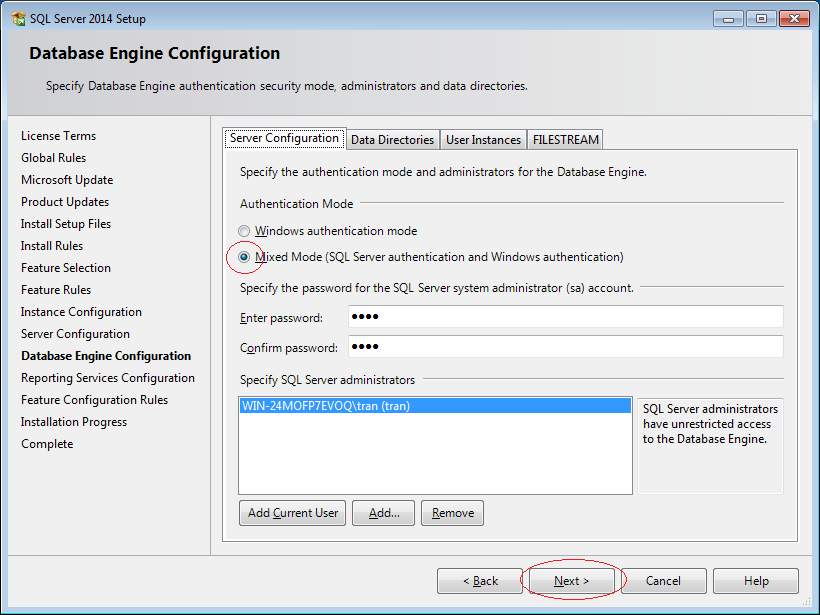Click the Confirm password field
This screenshot has height=615, width=820.
point(566,346)
